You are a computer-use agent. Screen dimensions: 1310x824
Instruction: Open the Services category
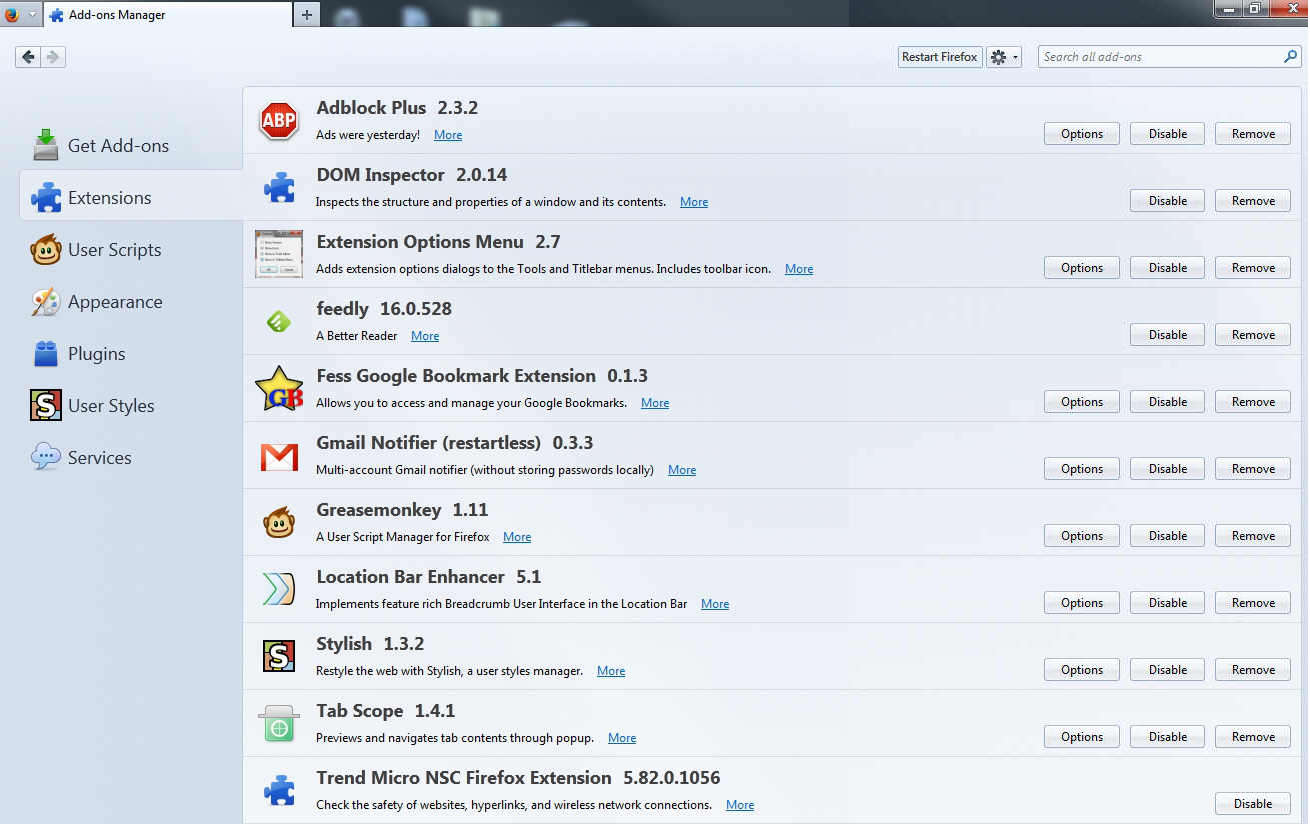tap(100, 457)
